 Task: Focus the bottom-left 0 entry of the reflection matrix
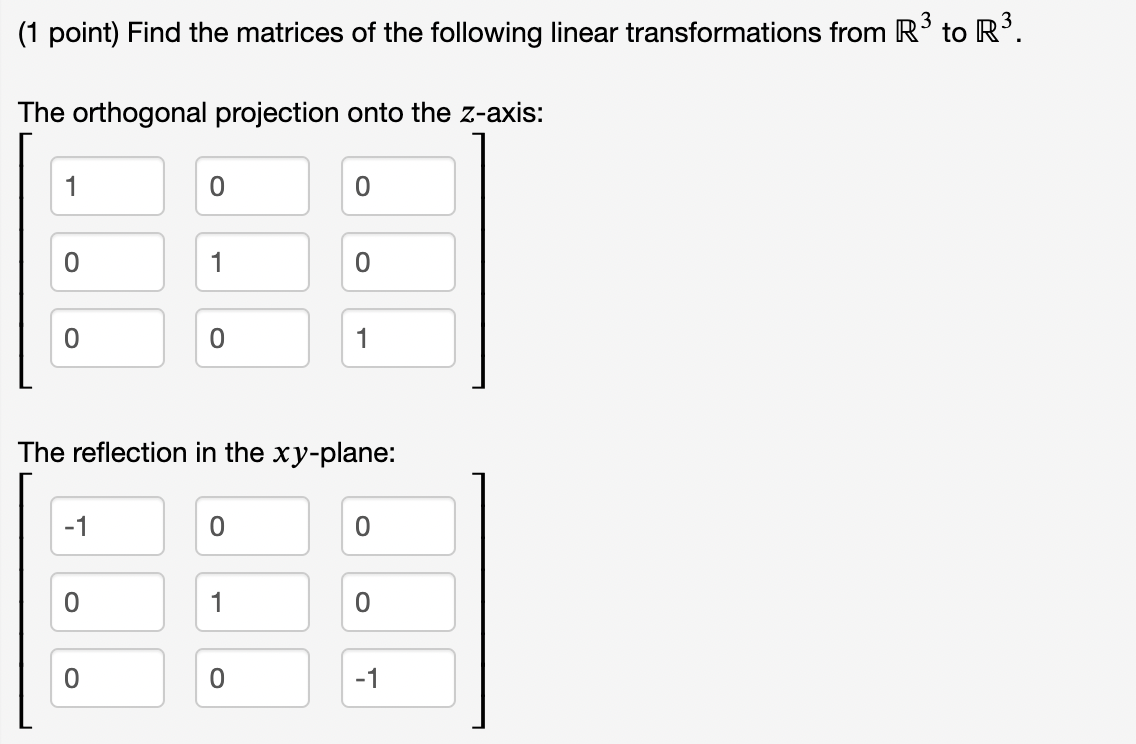point(107,678)
